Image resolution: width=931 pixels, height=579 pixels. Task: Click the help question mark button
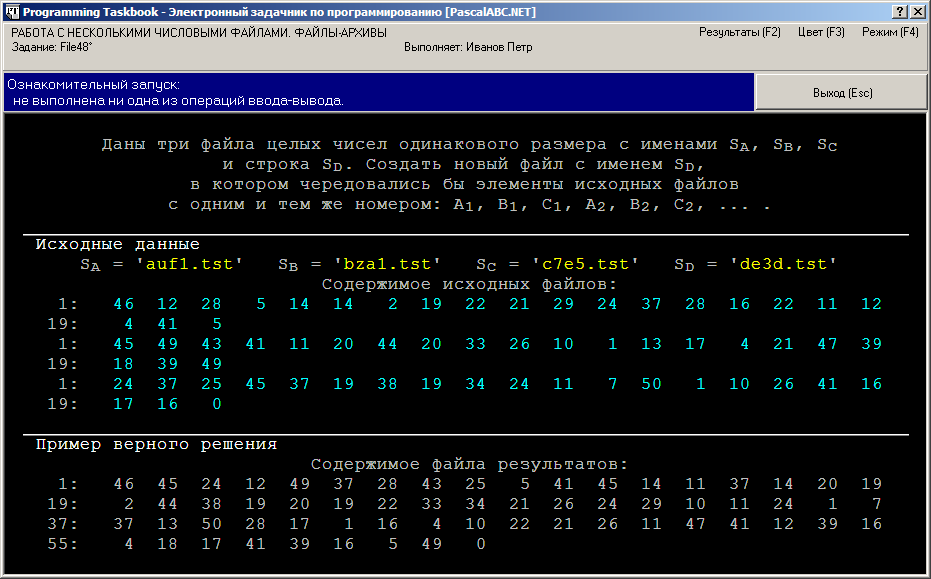[x=900, y=11]
